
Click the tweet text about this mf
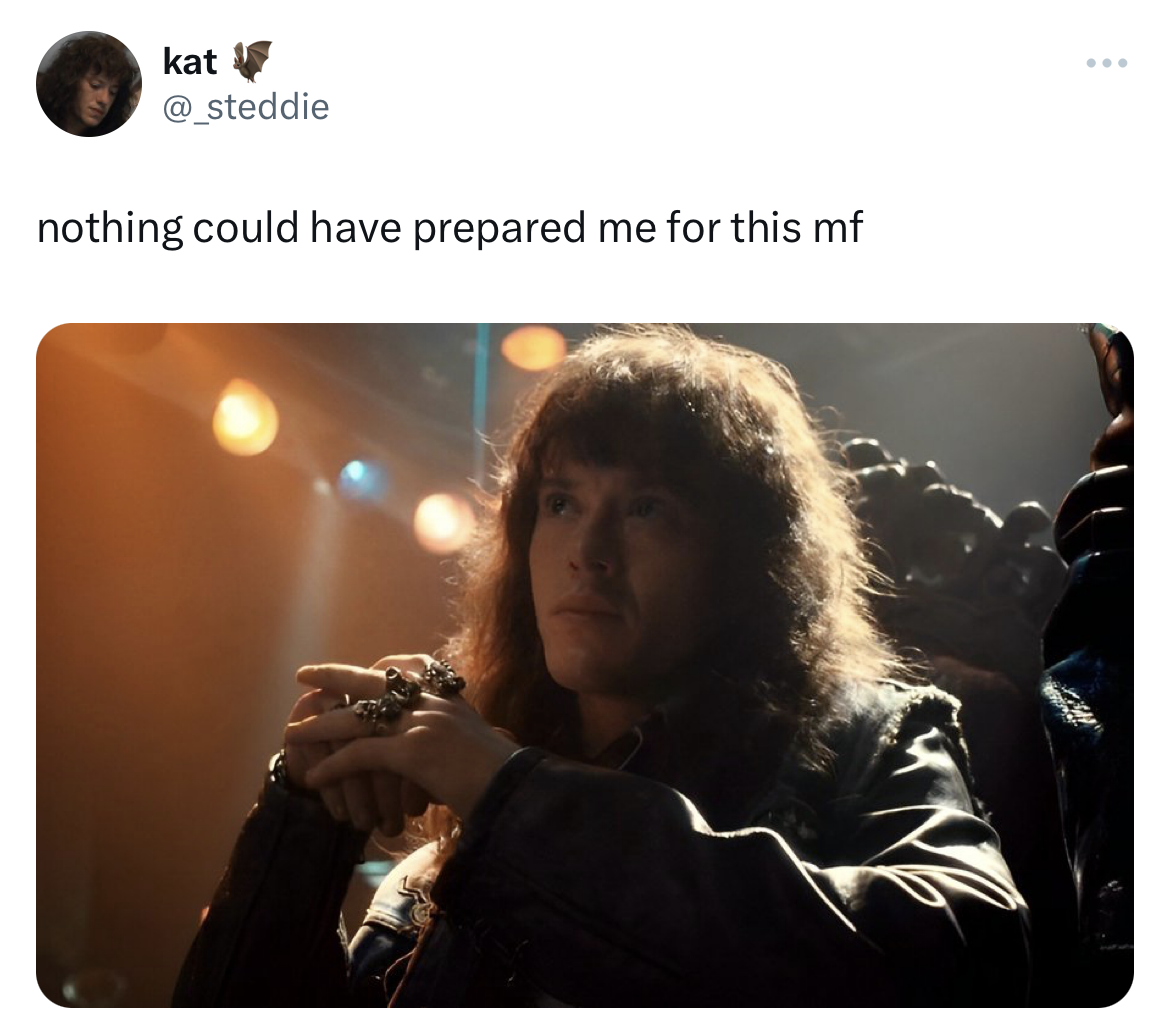(449, 228)
